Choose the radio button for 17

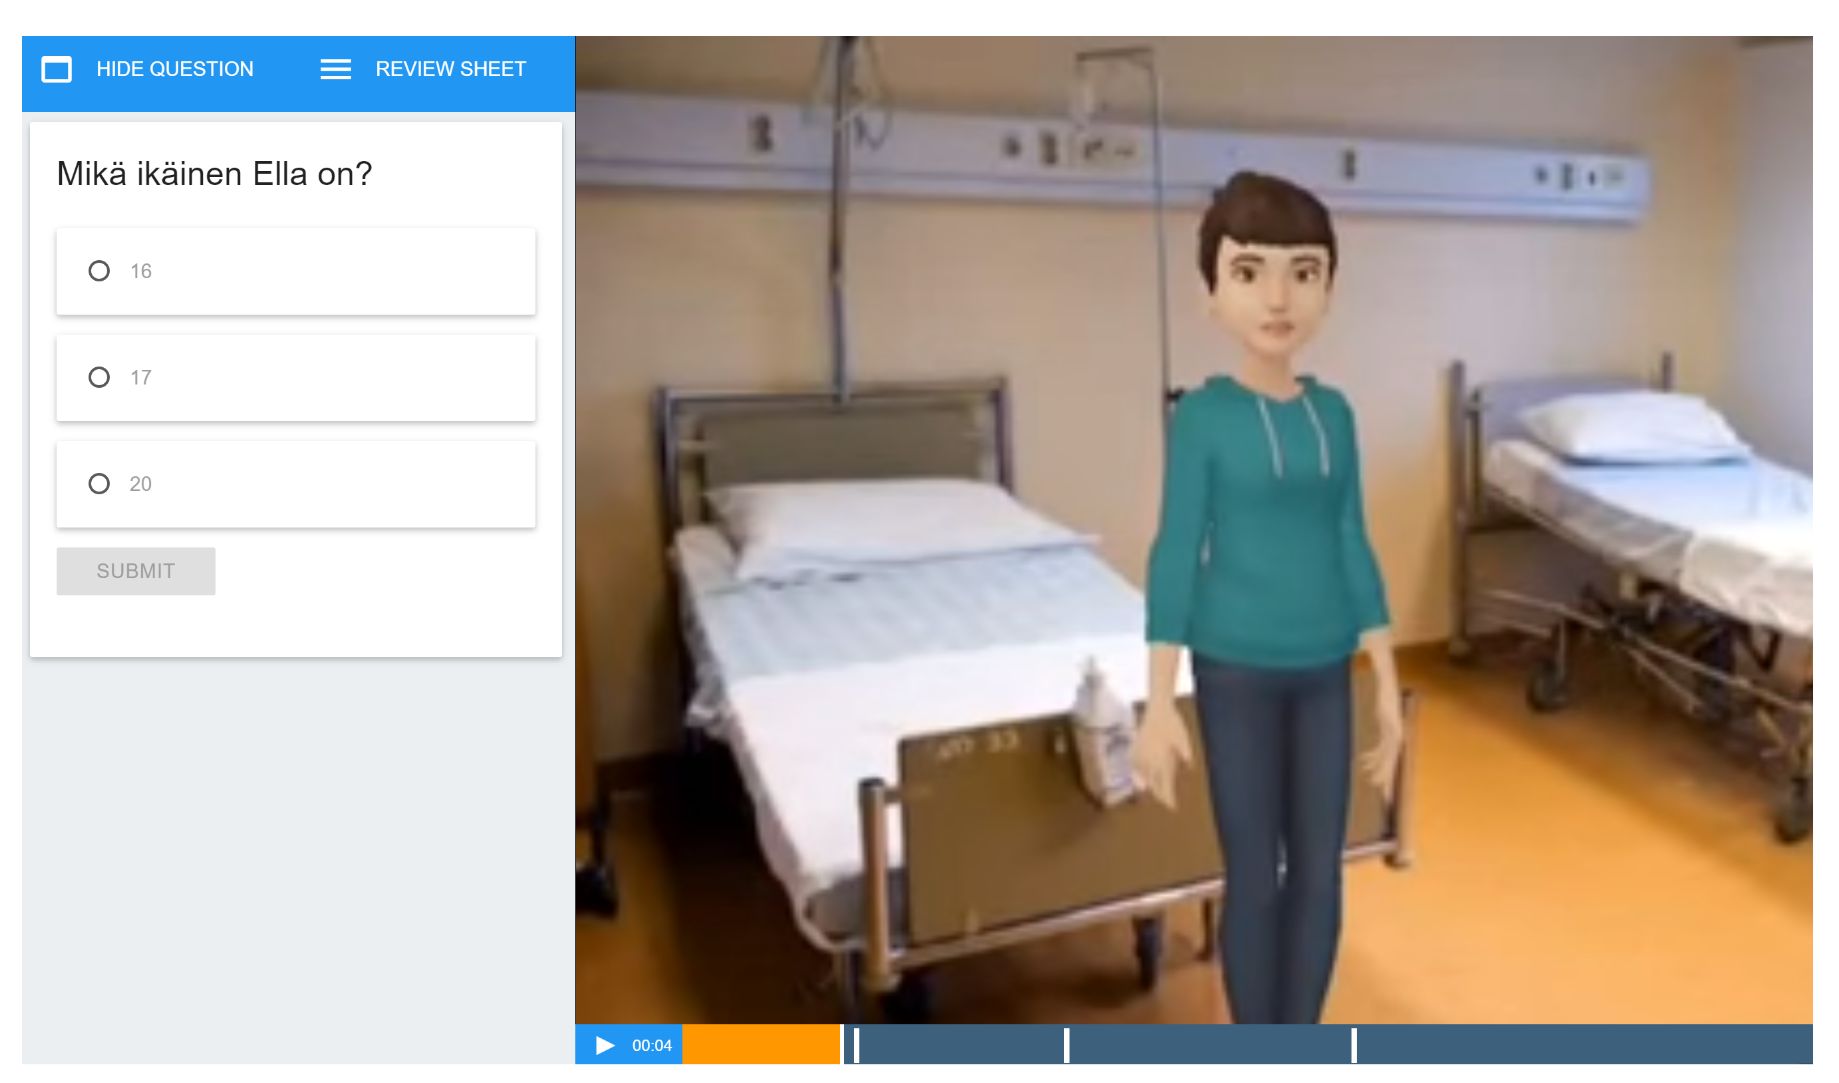99,377
